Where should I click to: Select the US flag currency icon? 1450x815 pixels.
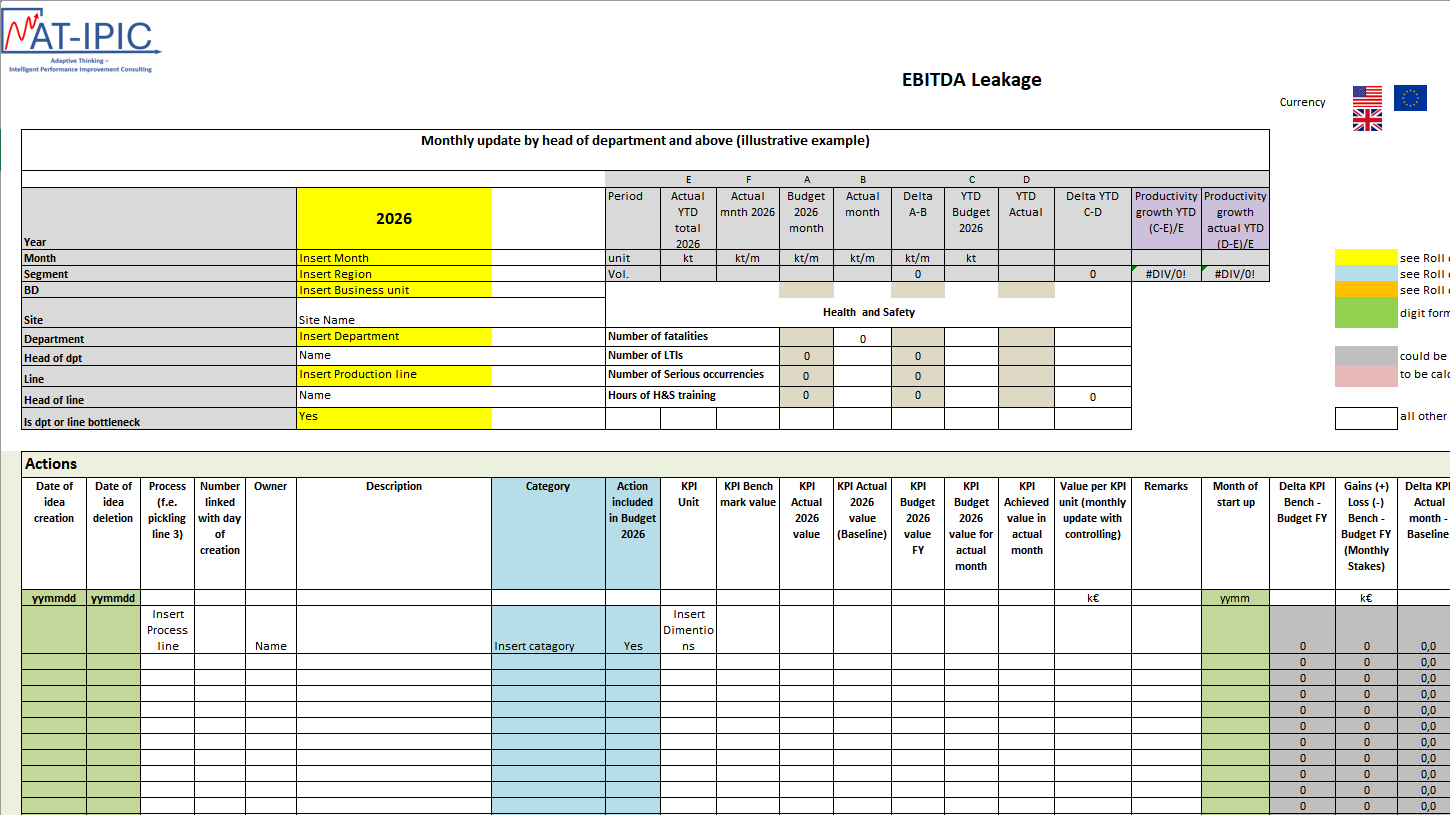(x=1367, y=97)
